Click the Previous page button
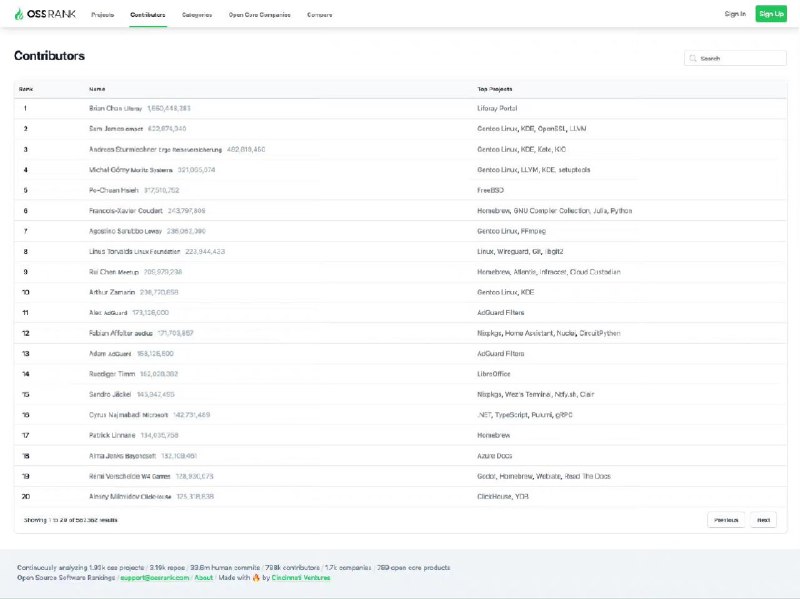 click(x=726, y=520)
